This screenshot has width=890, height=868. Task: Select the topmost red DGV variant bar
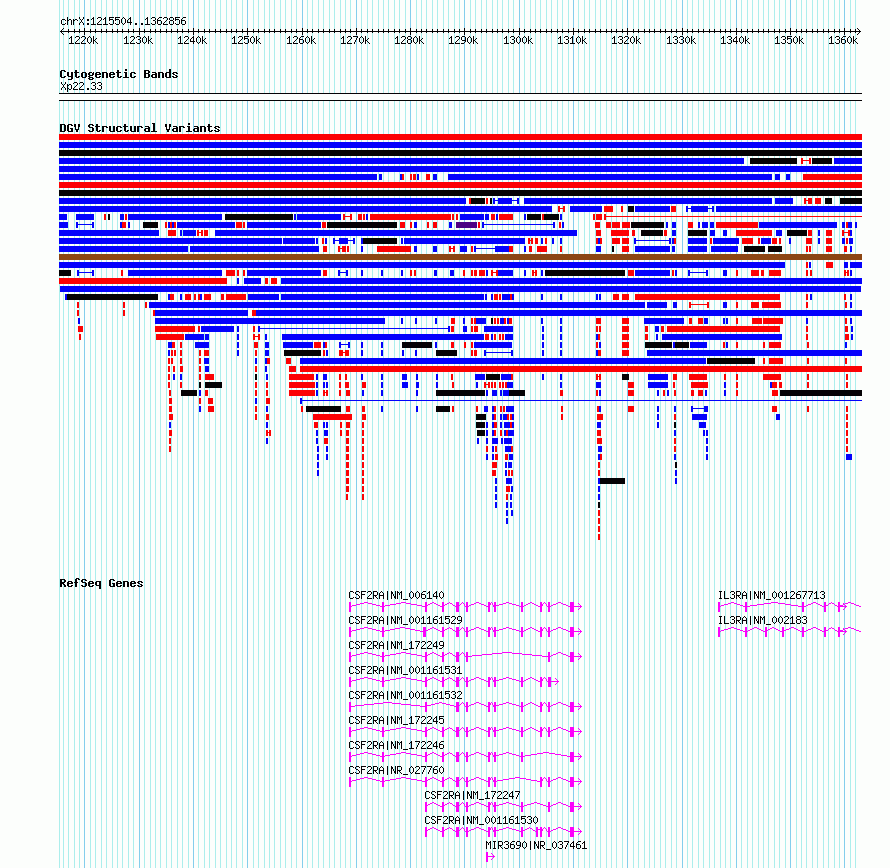tap(460, 137)
